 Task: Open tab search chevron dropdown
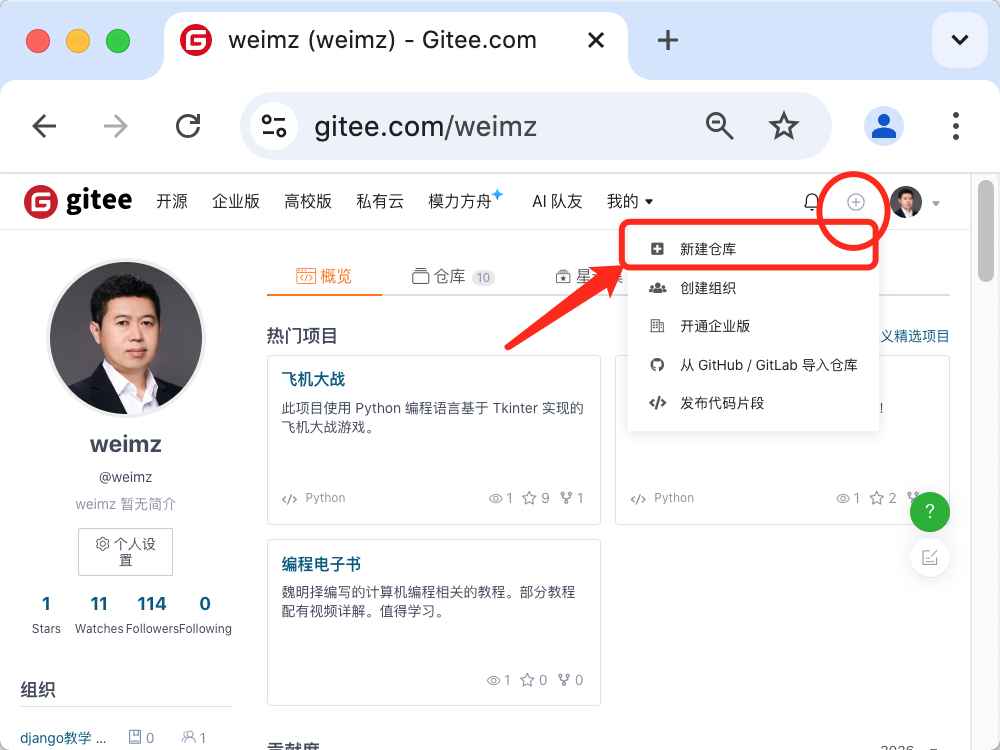click(959, 40)
